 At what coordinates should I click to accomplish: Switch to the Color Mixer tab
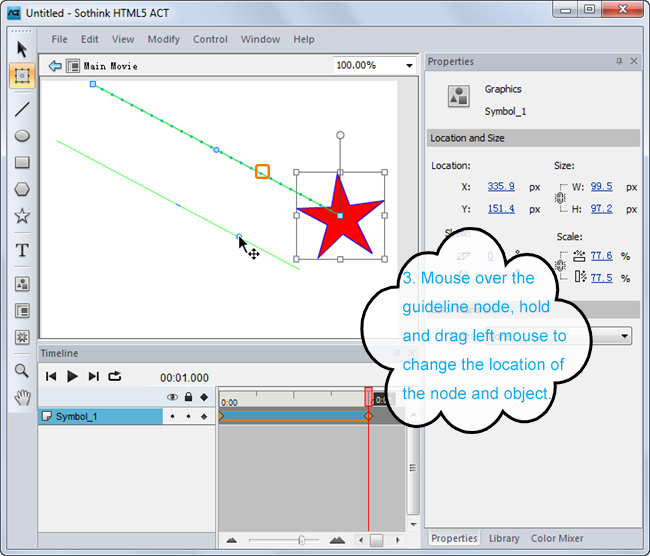(557, 538)
